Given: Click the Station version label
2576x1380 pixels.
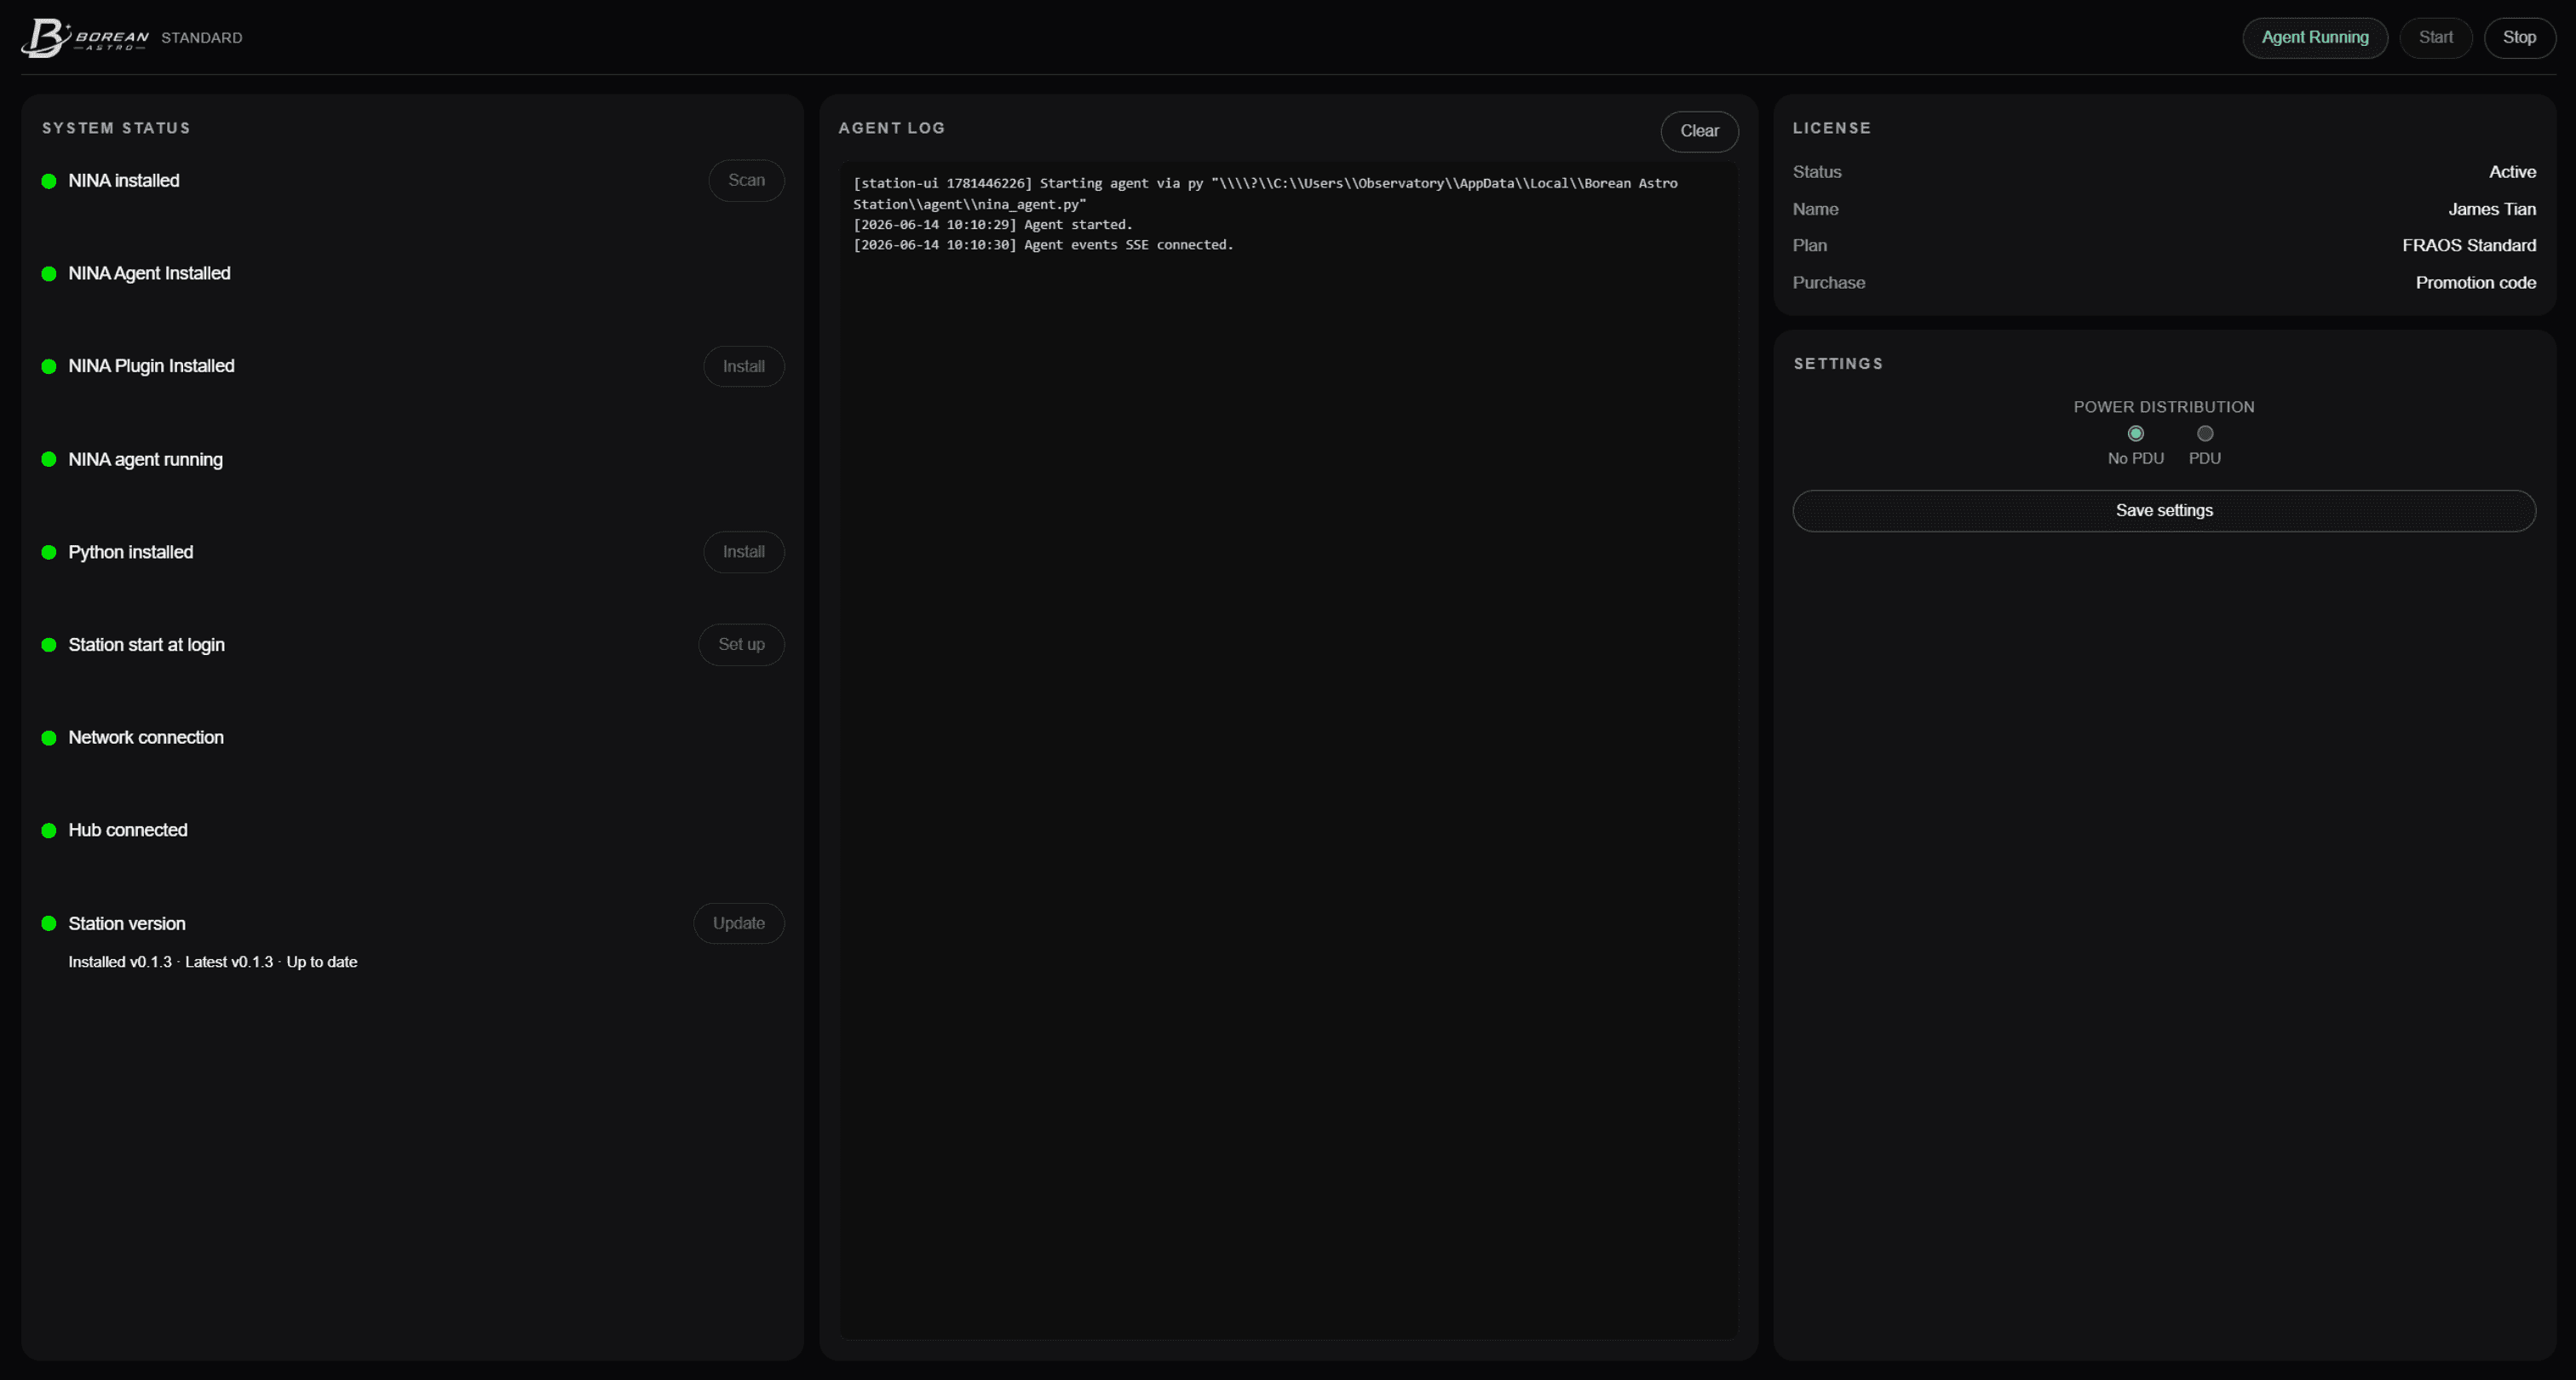Looking at the screenshot, I should click(x=126, y=924).
